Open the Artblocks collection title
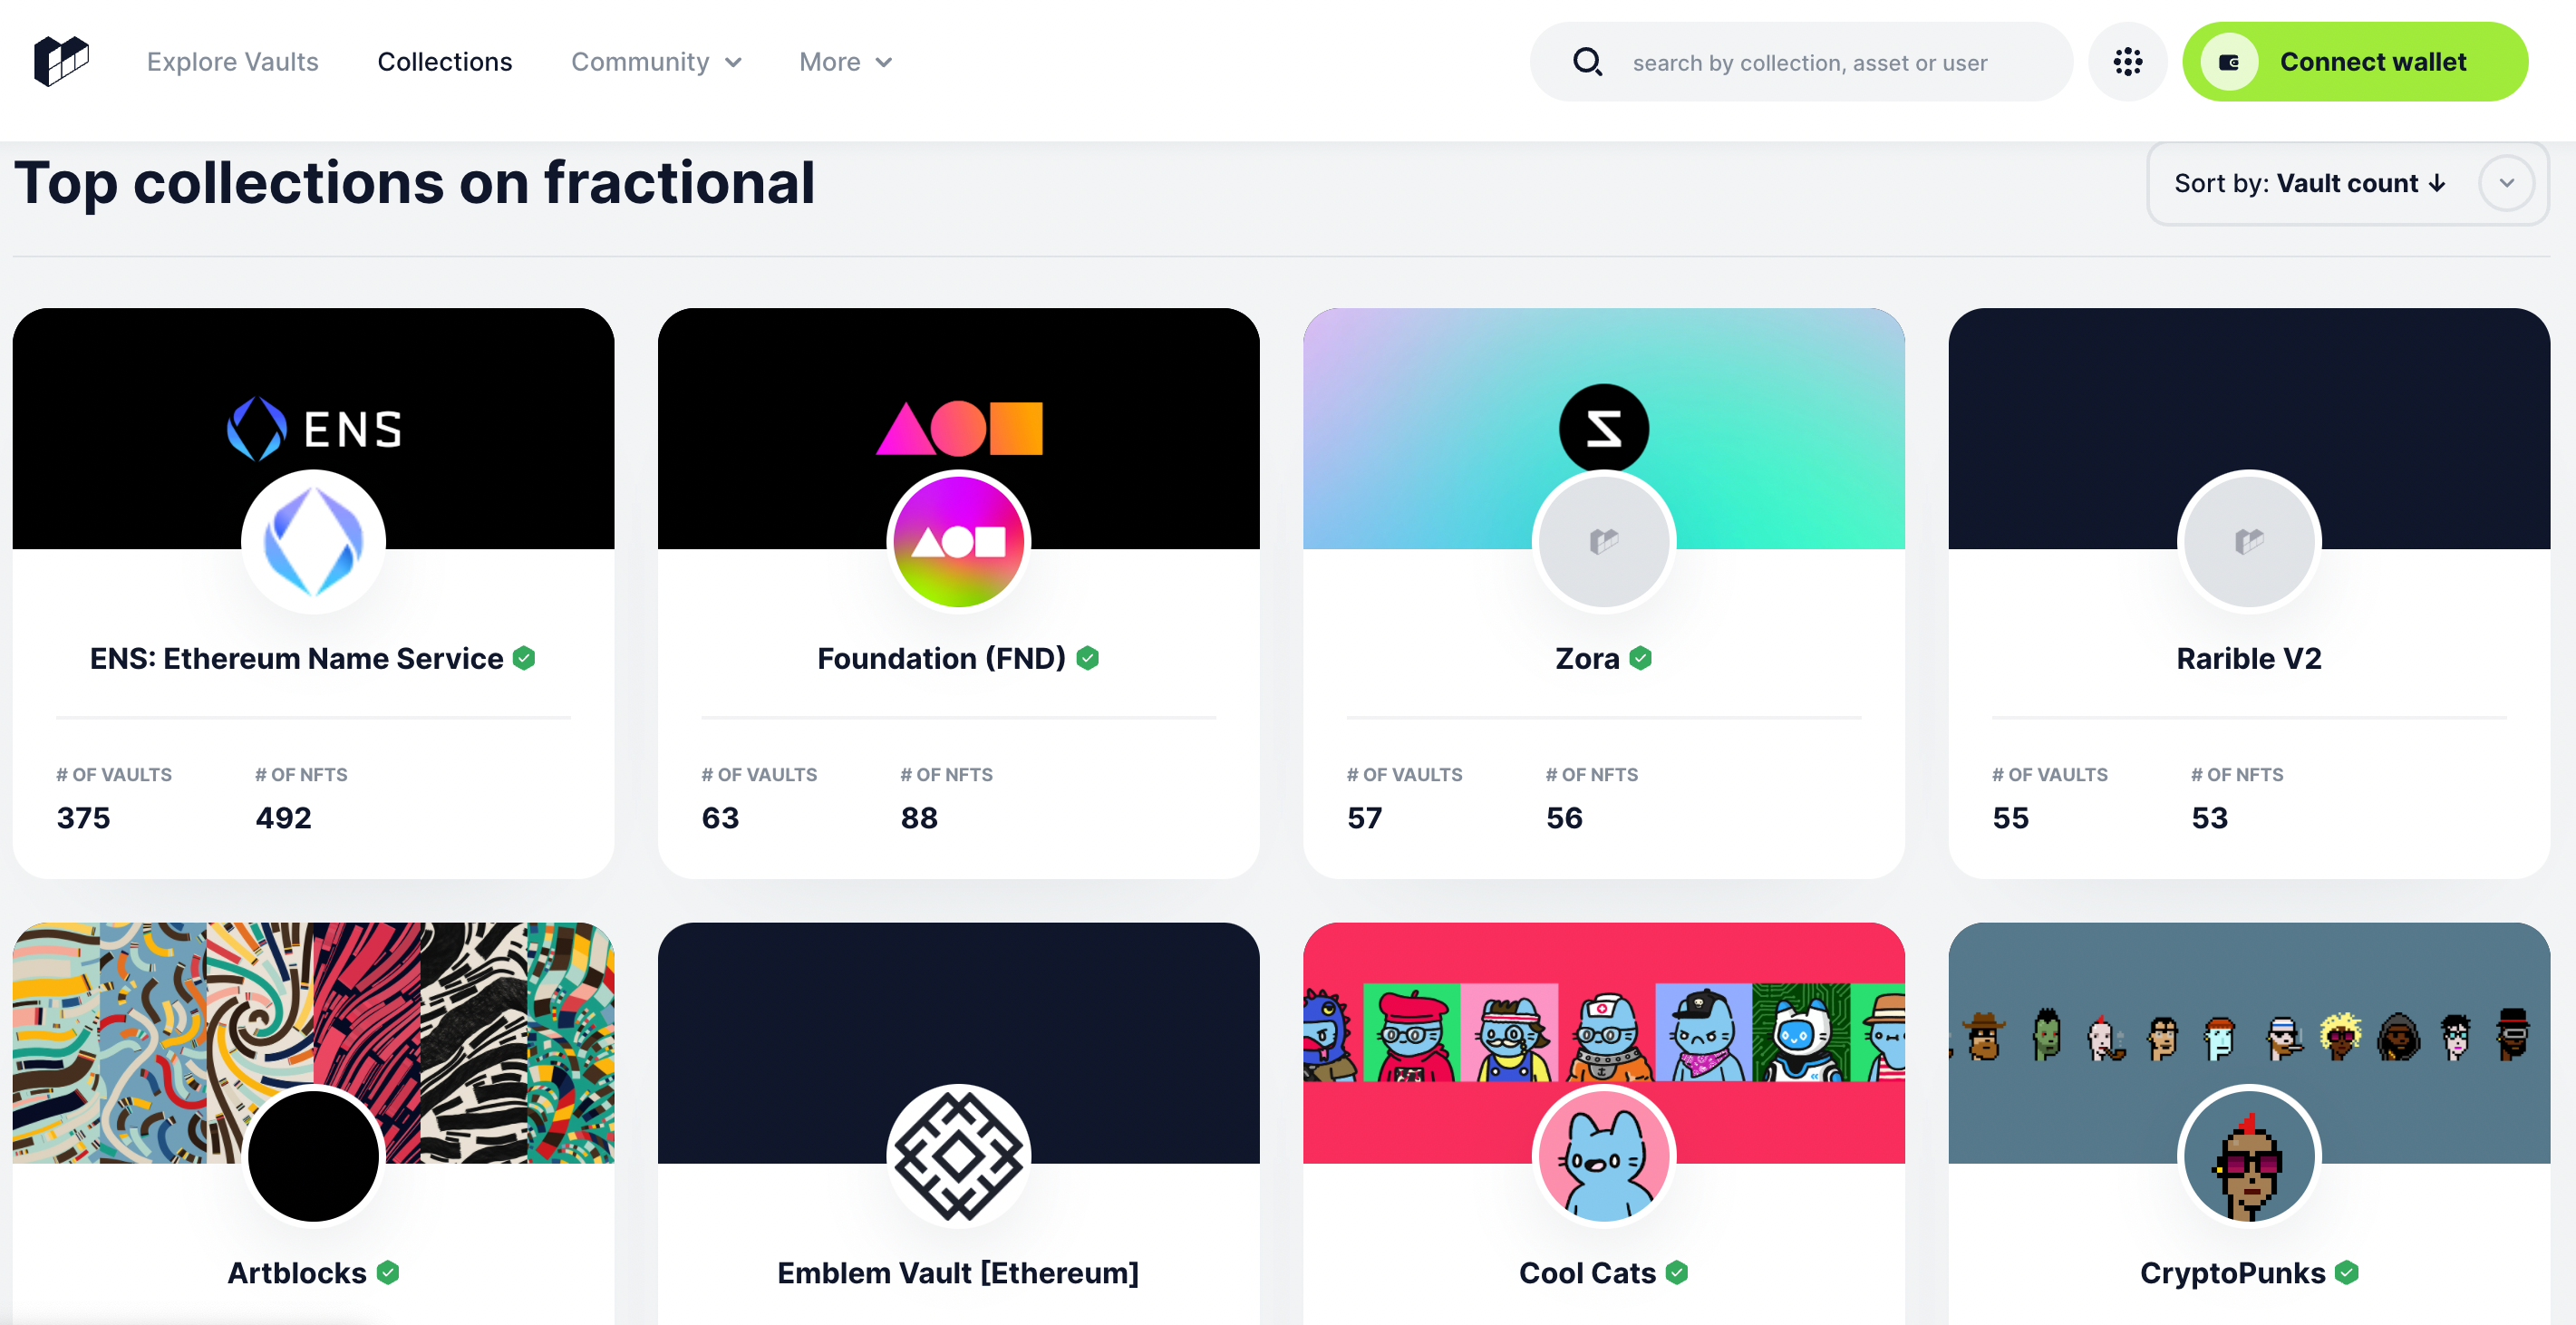Viewport: 2576px width, 1325px height. click(x=297, y=1272)
